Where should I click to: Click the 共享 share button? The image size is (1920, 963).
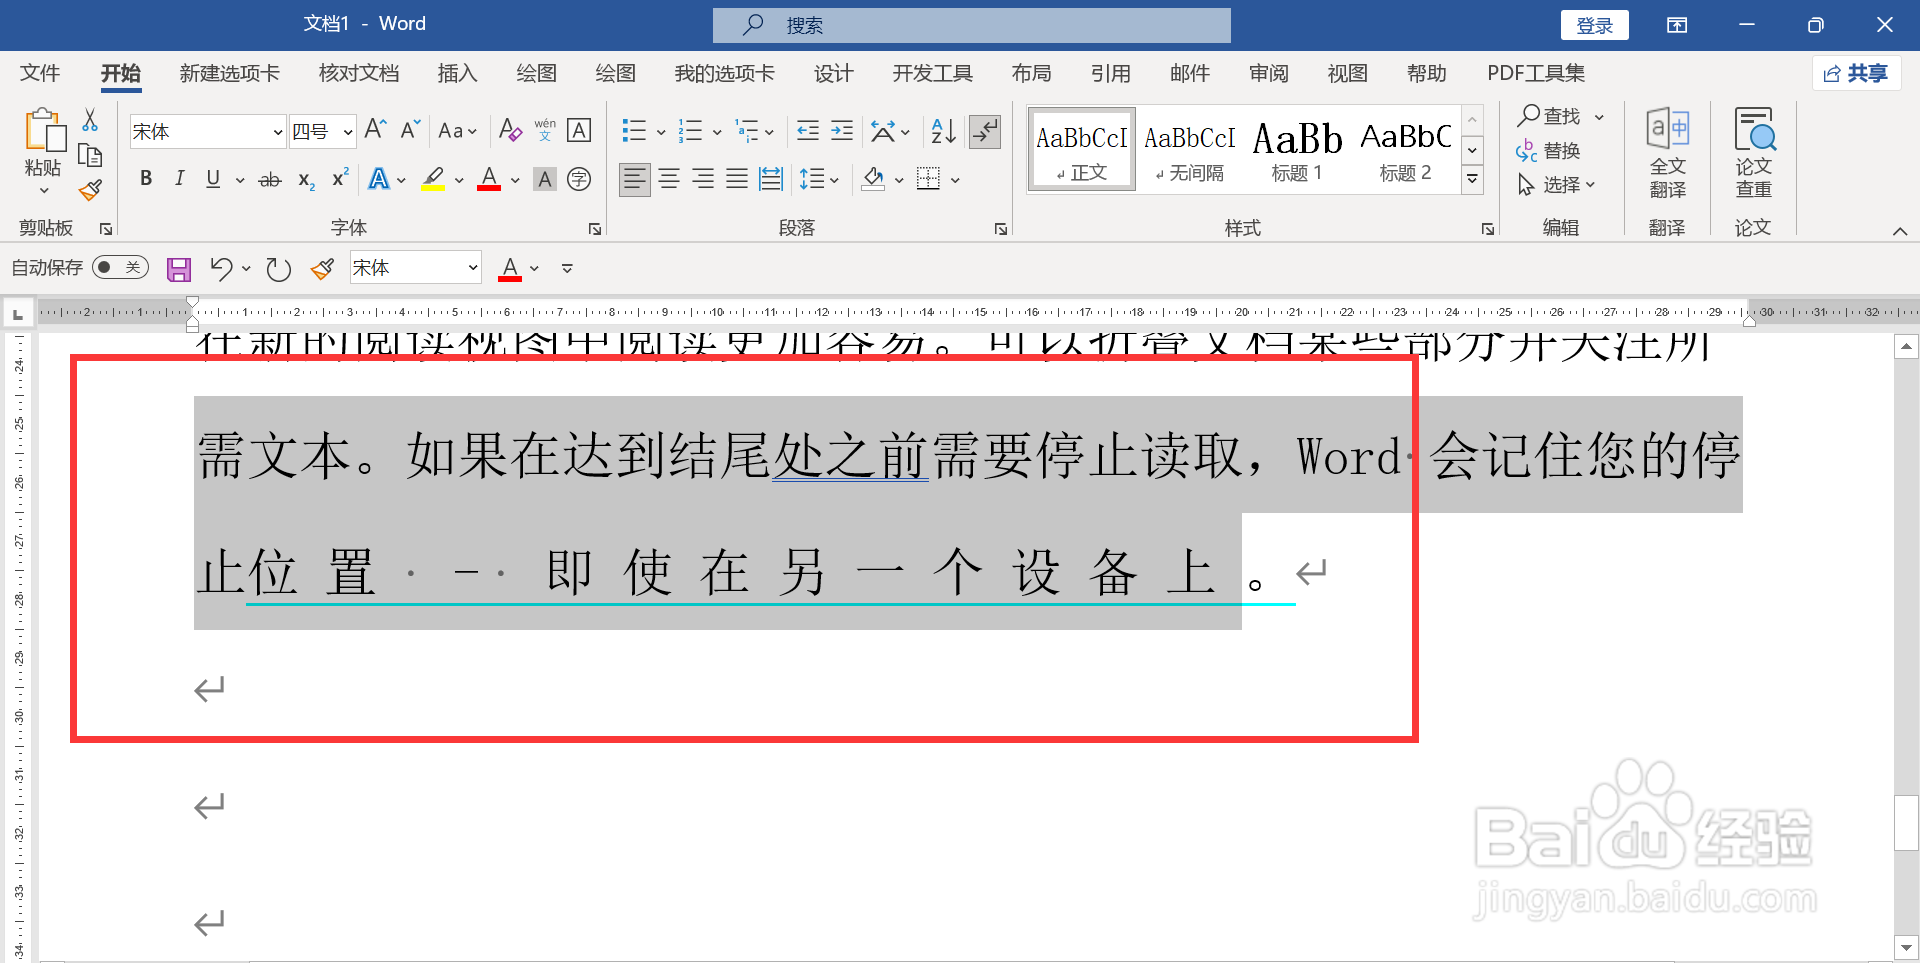(1856, 73)
